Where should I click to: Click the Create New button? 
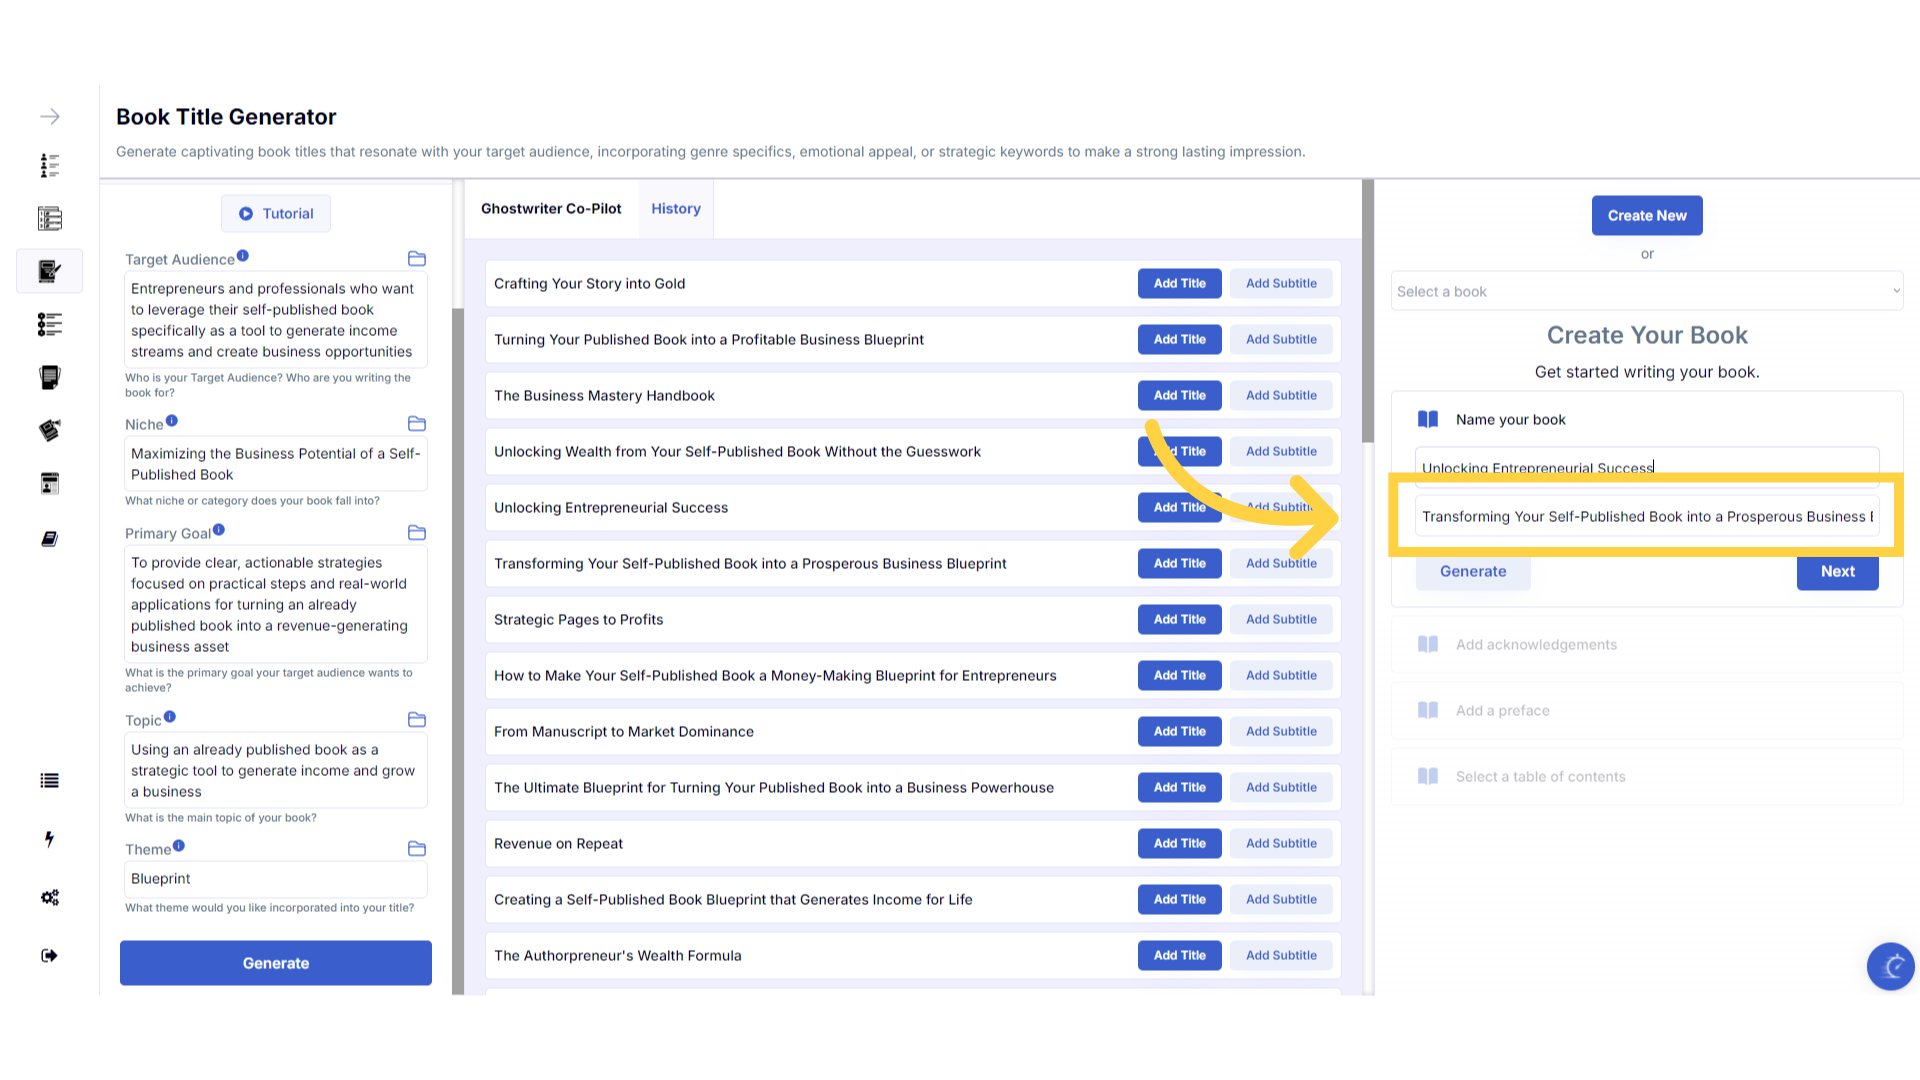coord(1646,216)
